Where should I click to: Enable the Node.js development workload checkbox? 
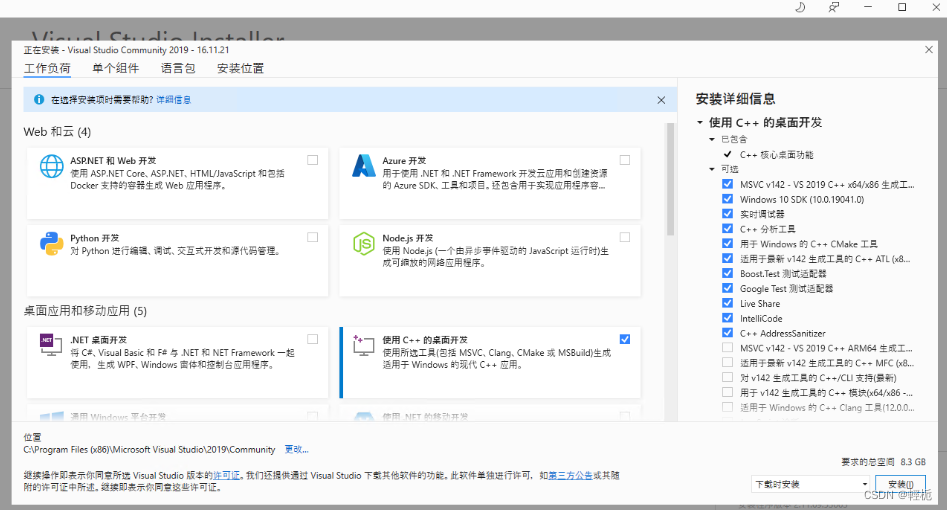pos(624,237)
